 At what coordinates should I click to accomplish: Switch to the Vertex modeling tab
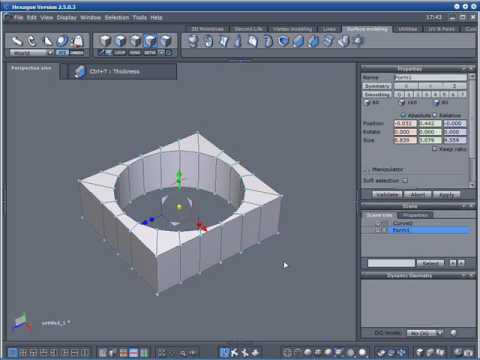[292, 29]
